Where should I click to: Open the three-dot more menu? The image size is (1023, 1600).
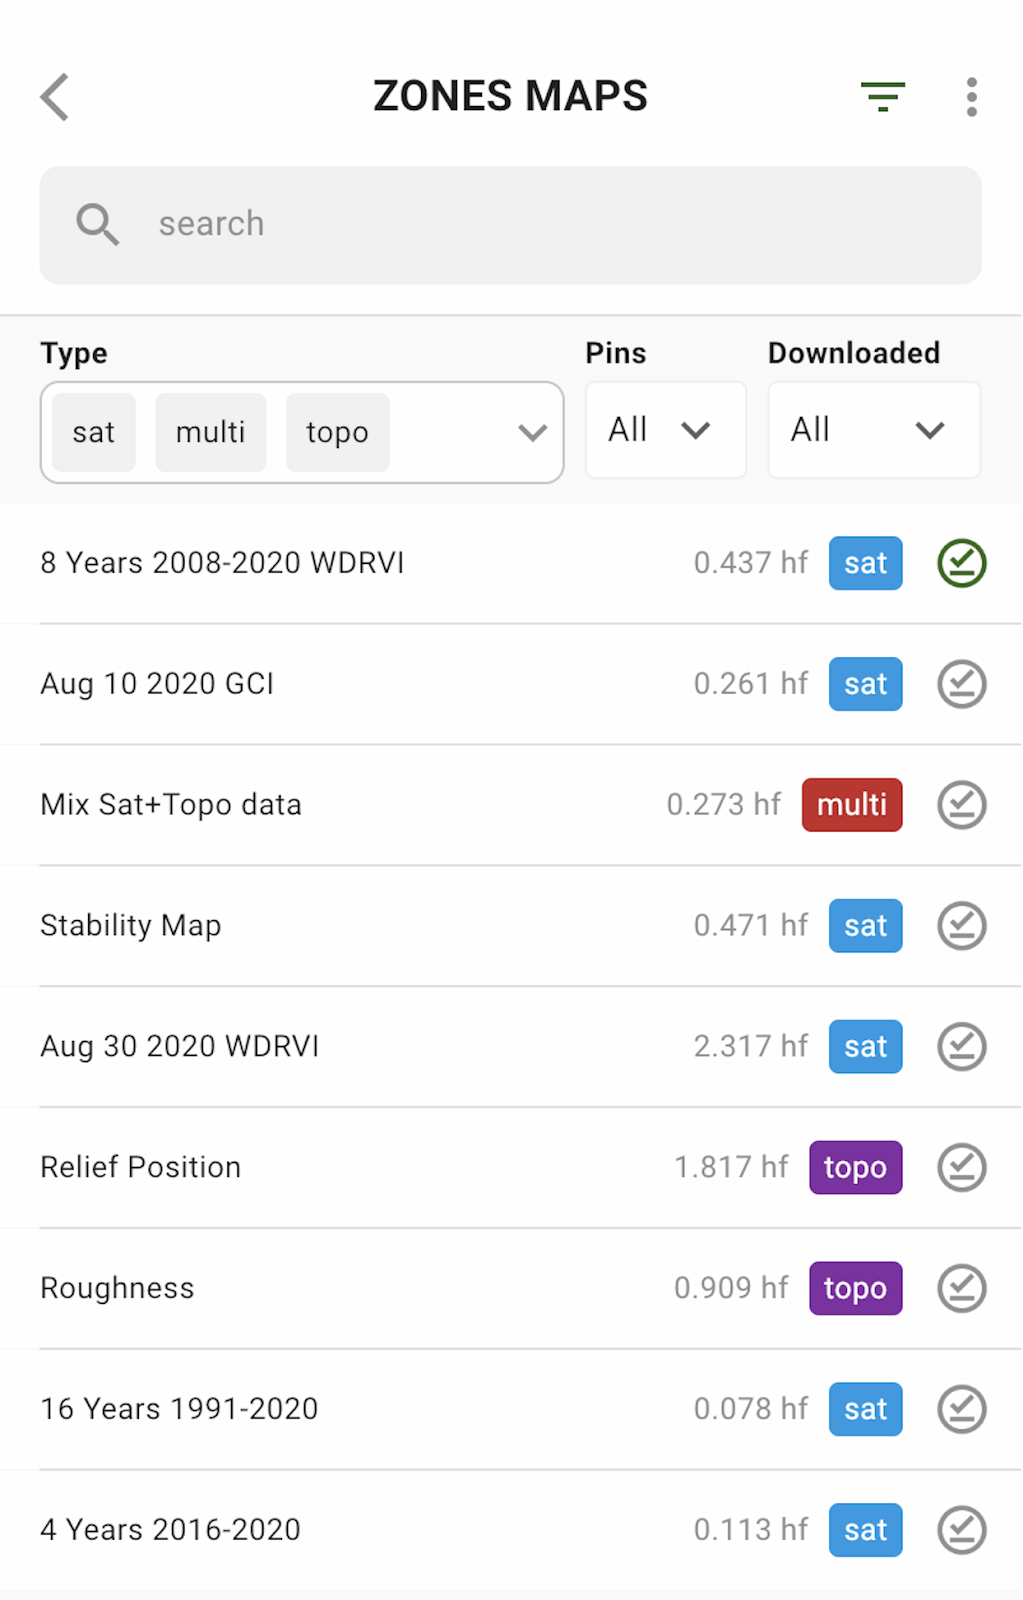tap(971, 97)
